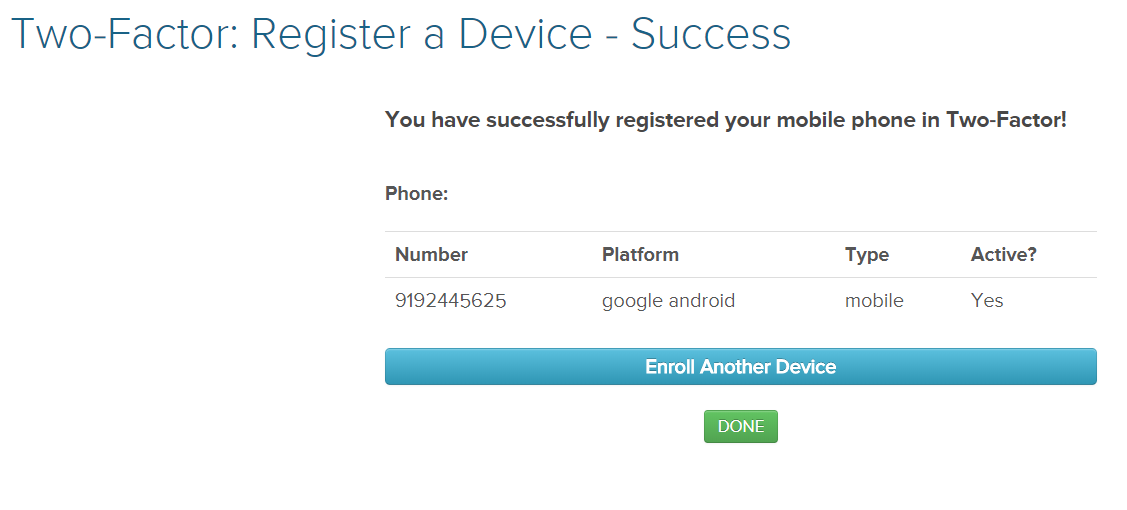Click the Type column header
The image size is (1127, 510).
pos(866,255)
